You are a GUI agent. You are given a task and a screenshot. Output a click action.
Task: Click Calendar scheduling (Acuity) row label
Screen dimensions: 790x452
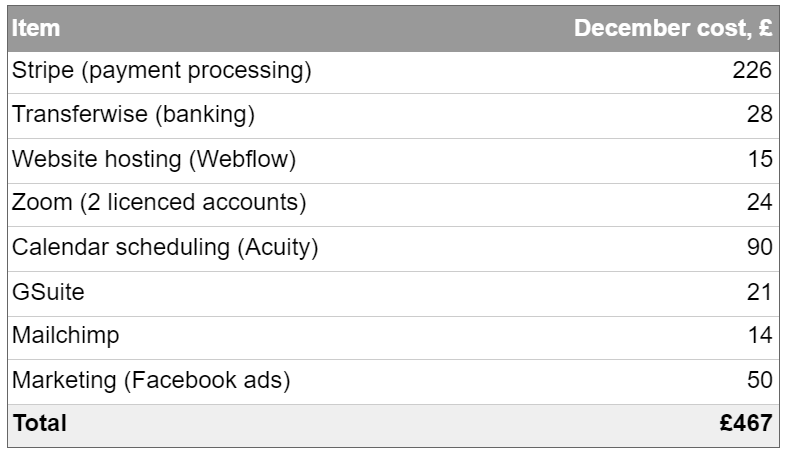165,247
